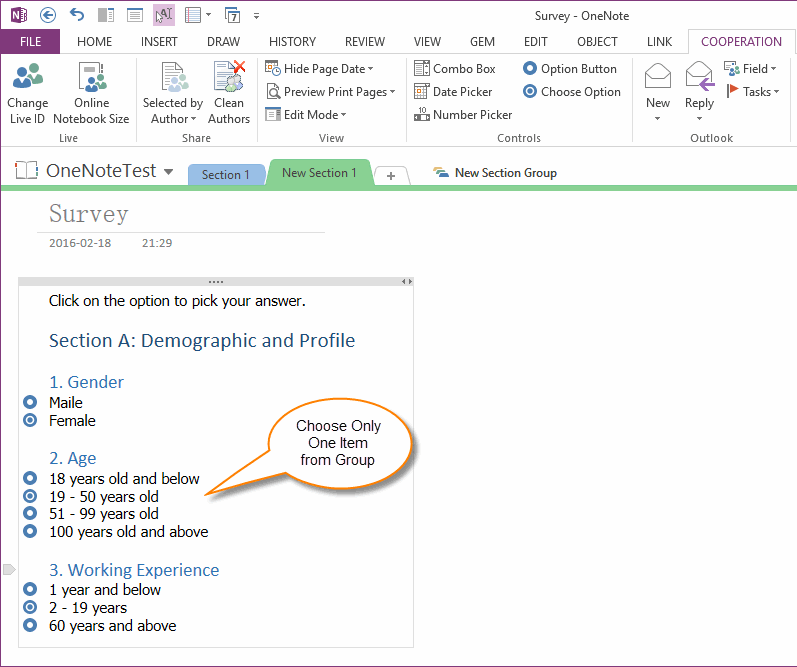The height and width of the screenshot is (667, 797).
Task: Click the Section A: Demographic and Profile heading
Action: coord(202,341)
